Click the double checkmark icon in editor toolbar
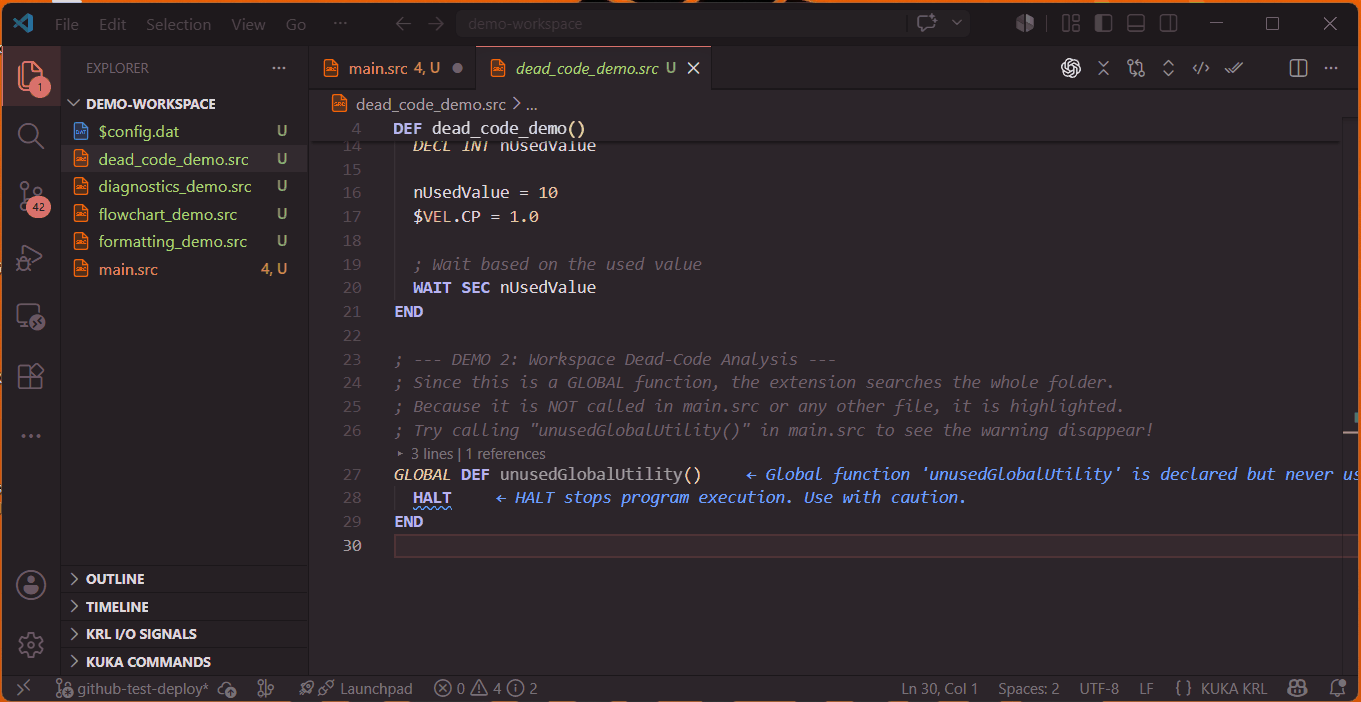This screenshot has height=702, width=1361. click(1234, 68)
